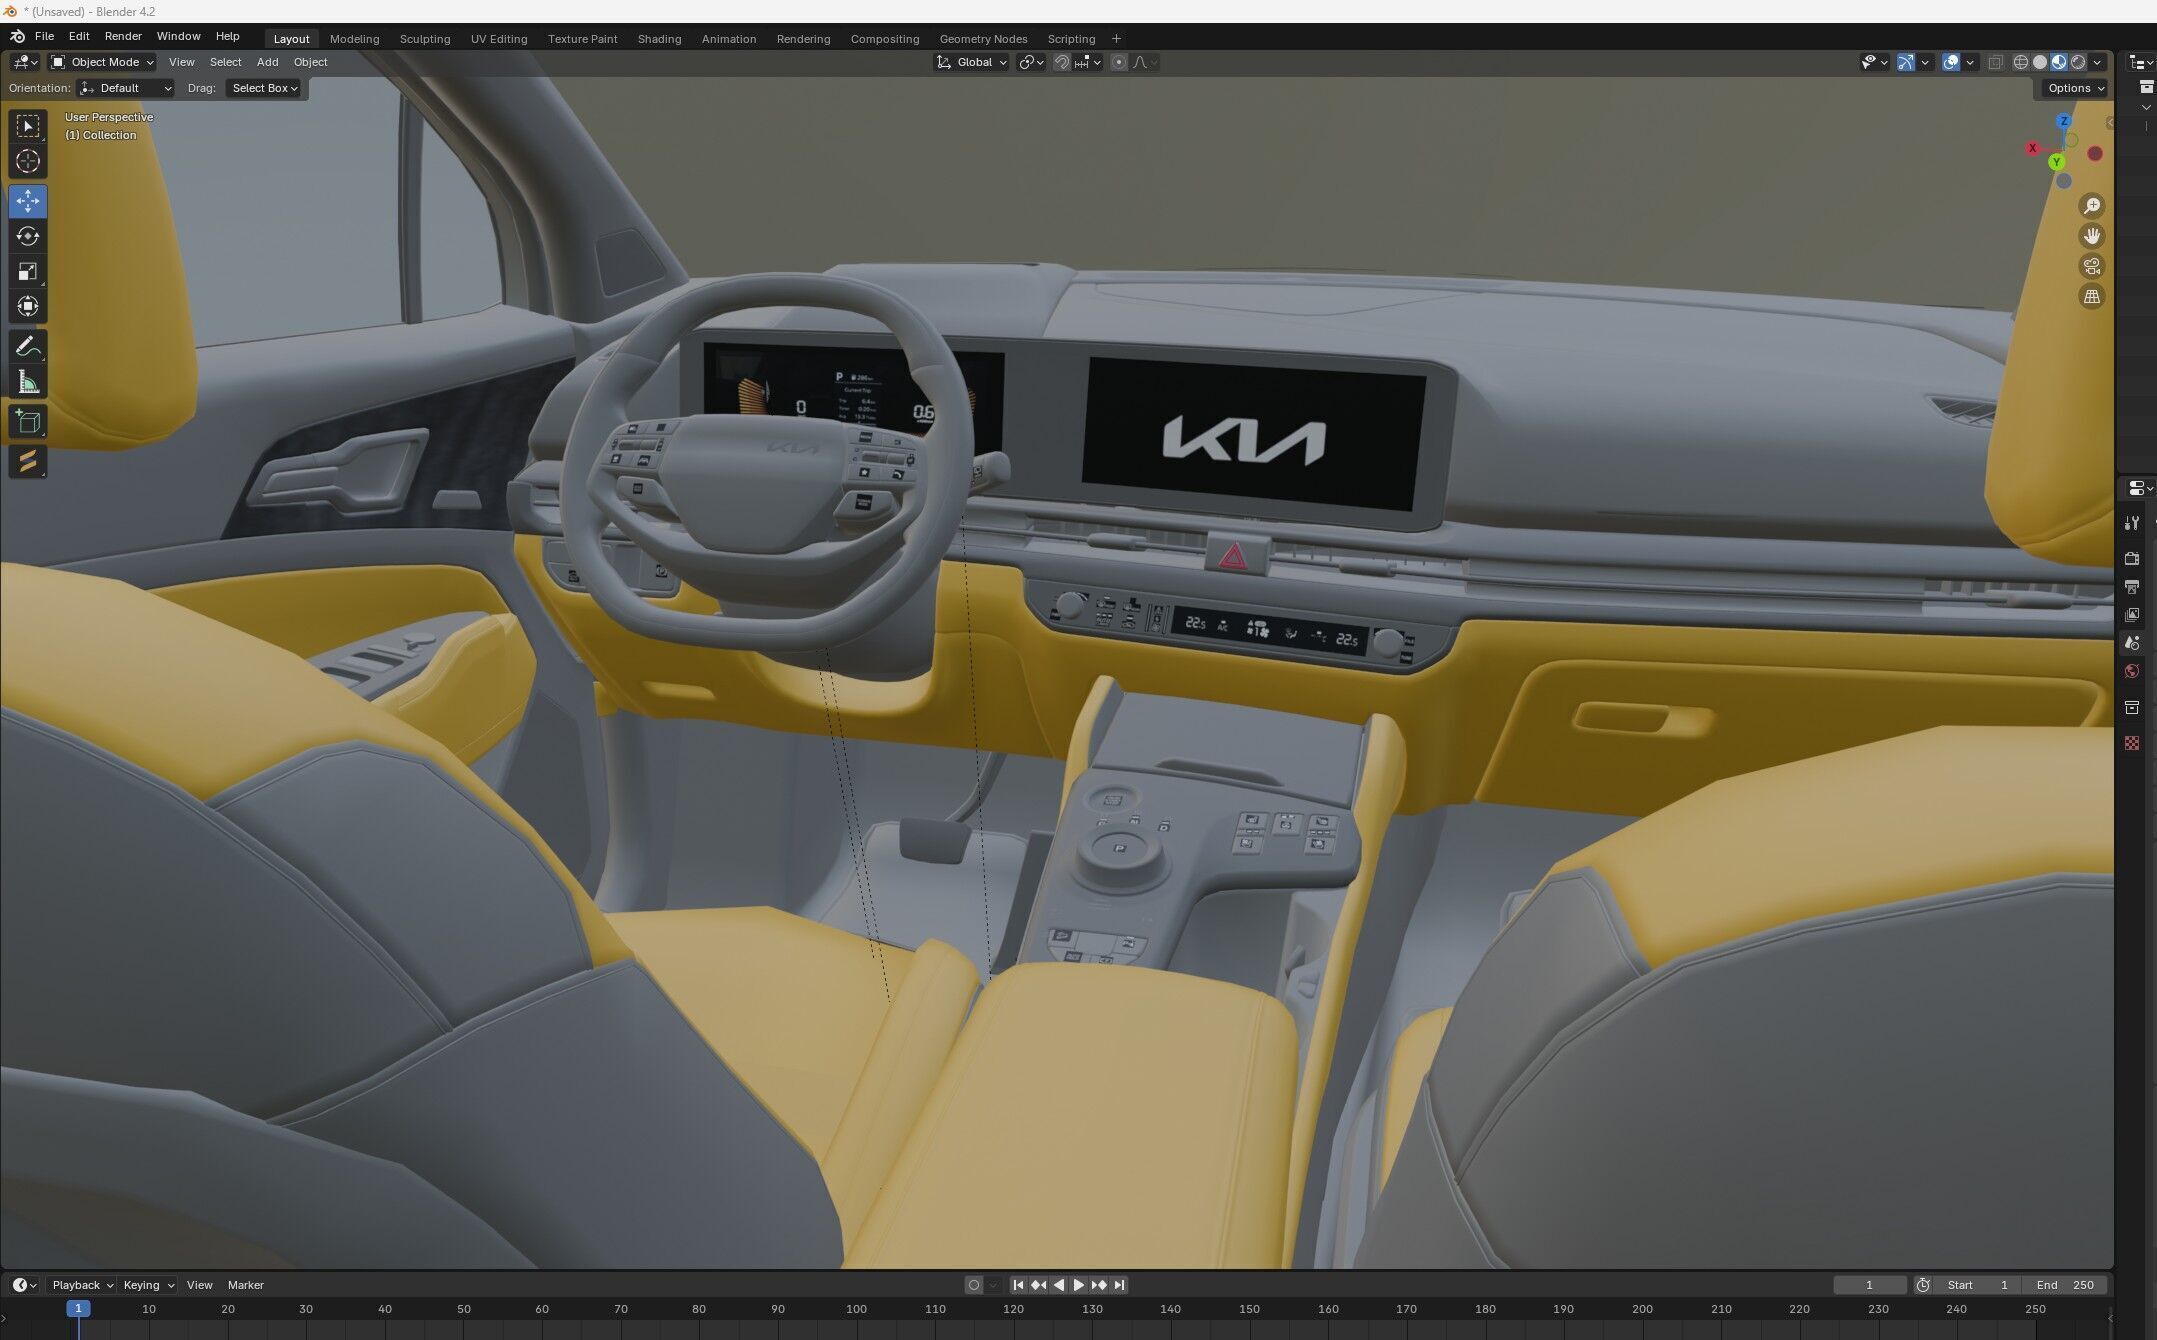Click the green Y axis on the gizmo
Screen dimensions: 2157x1340
click(x=2056, y=162)
